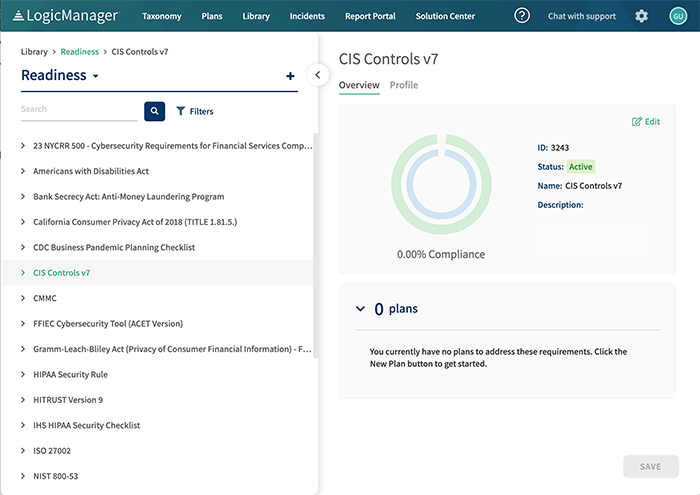Viewport: 700px width, 495px height.
Task: Open the Solution Center menu
Action: [445, 16]
